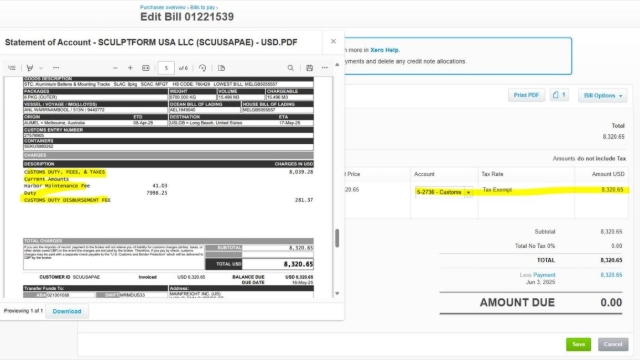Open the Xero Help link
The width and height of the screenshot is (640, 360).
click(384, 50)
